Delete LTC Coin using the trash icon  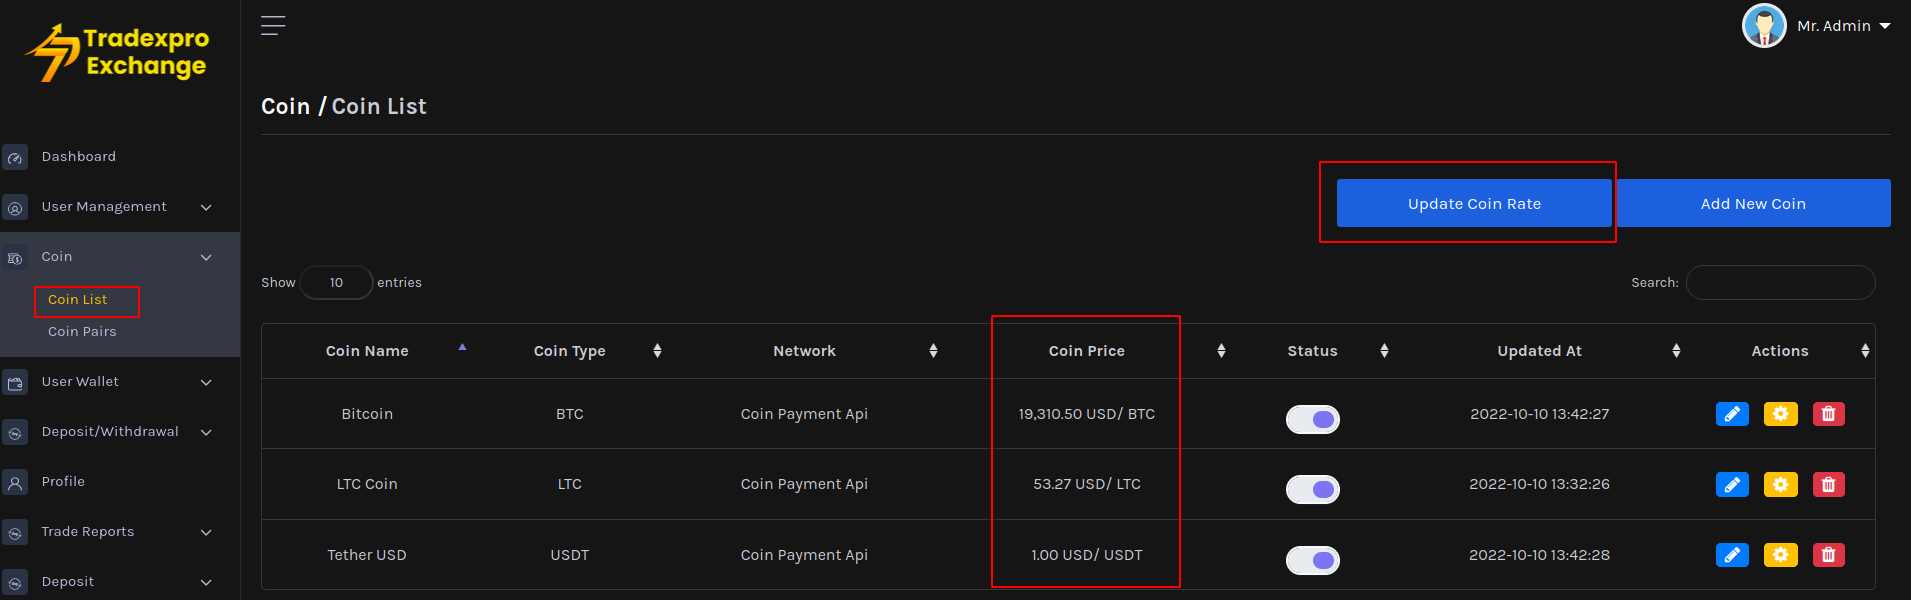(1828, 485)
